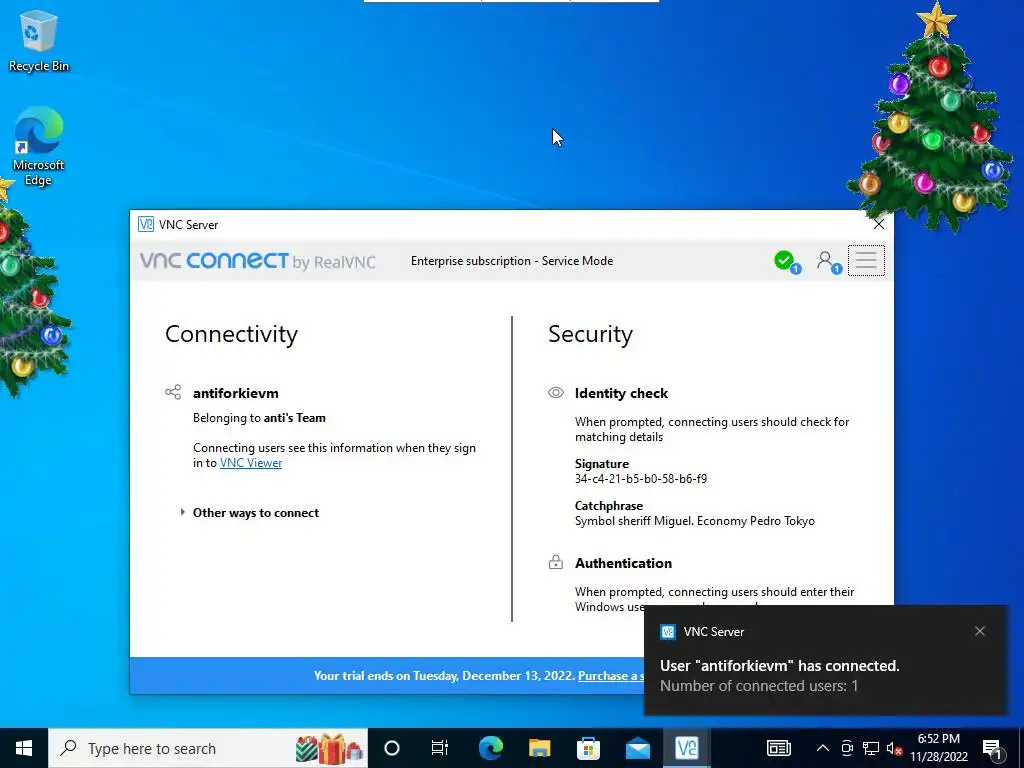The height and width of the screenshot is (768, 1024).
Task: Click the antiforkievm computer name
Action: coord(236,393)
